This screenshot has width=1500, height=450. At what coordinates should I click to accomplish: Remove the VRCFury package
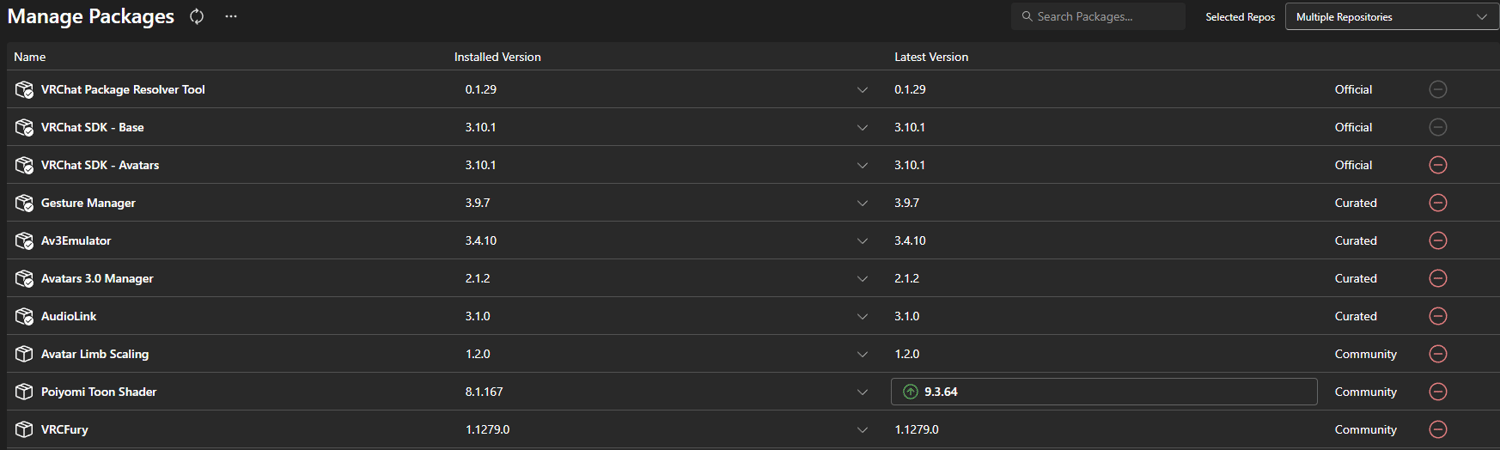tap(1438, 430)
